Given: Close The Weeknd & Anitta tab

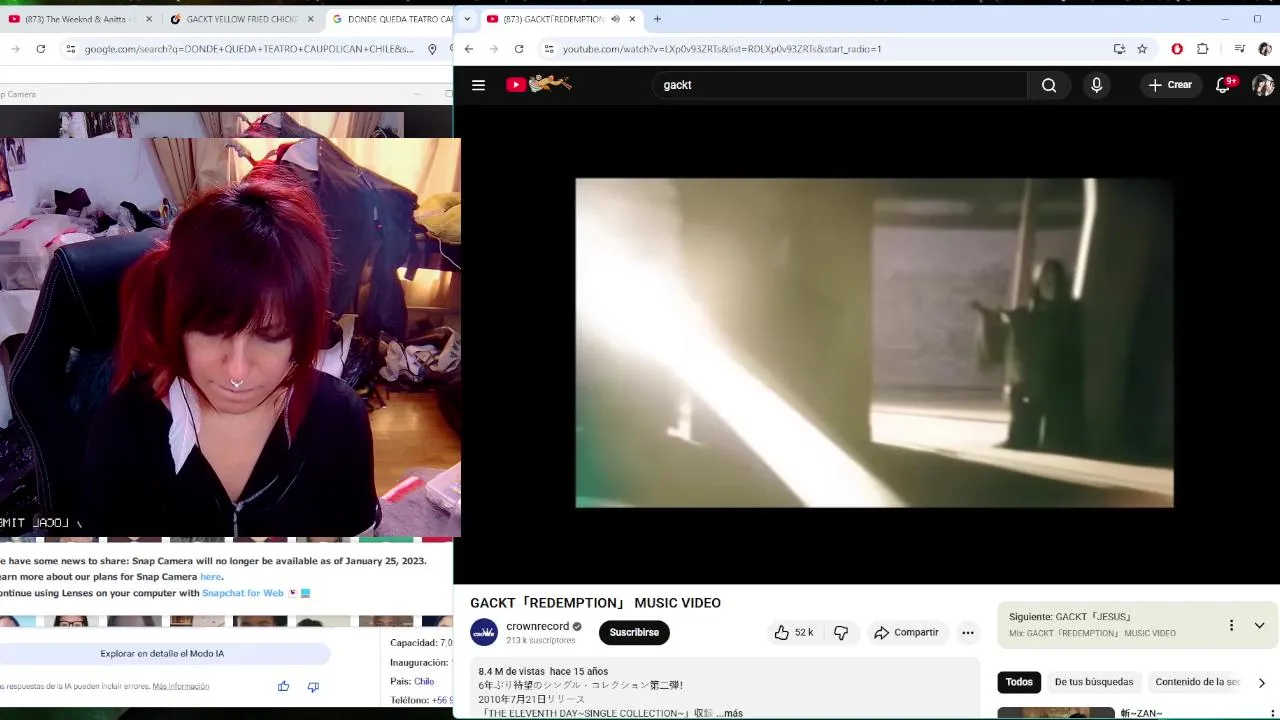Looking at the screenshot, I should coord(149,19).
